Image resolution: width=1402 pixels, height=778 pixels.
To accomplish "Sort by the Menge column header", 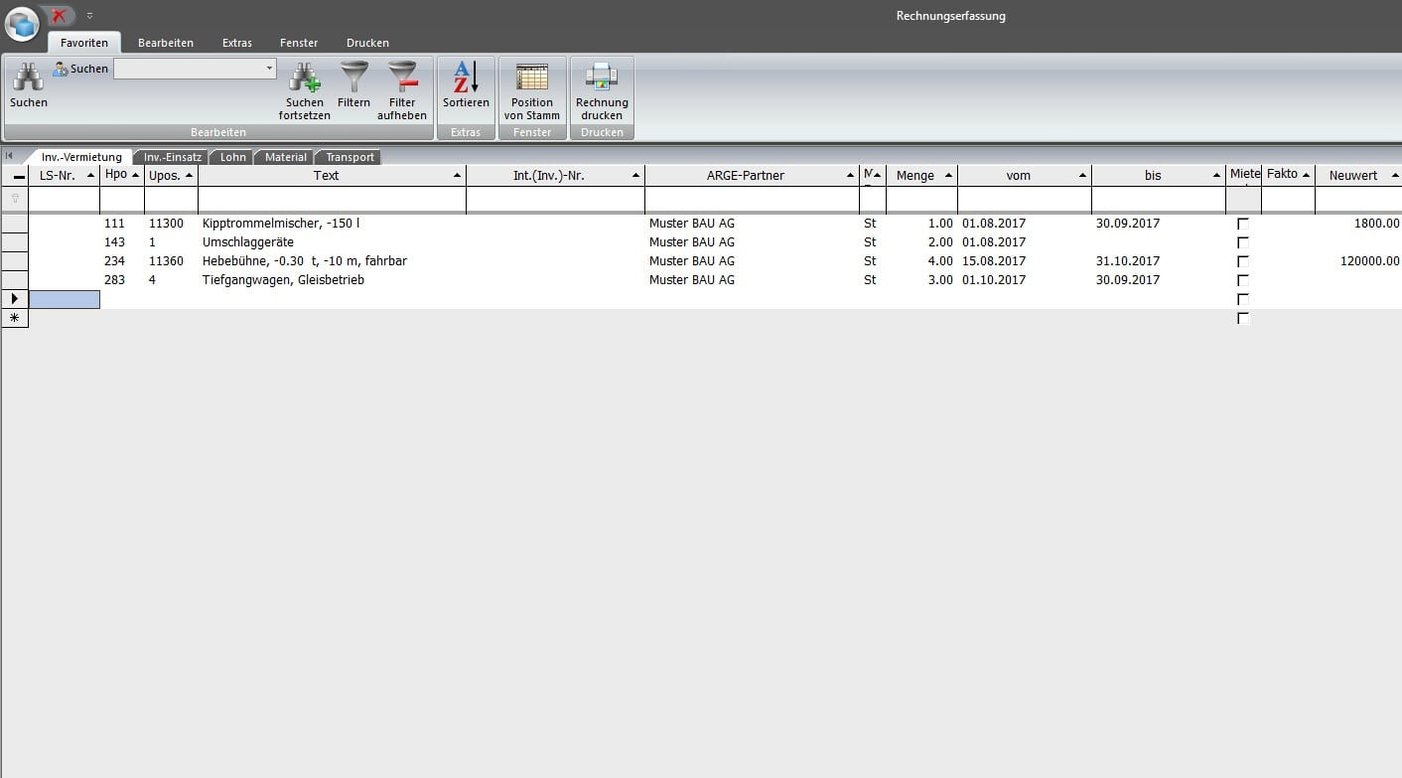I will pyautogui.click(x=922, y=176).
